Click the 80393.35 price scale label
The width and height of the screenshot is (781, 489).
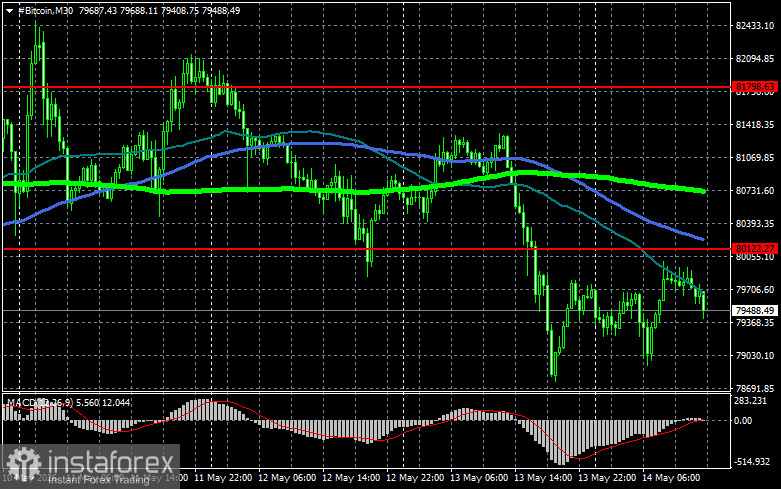point(755,223)
